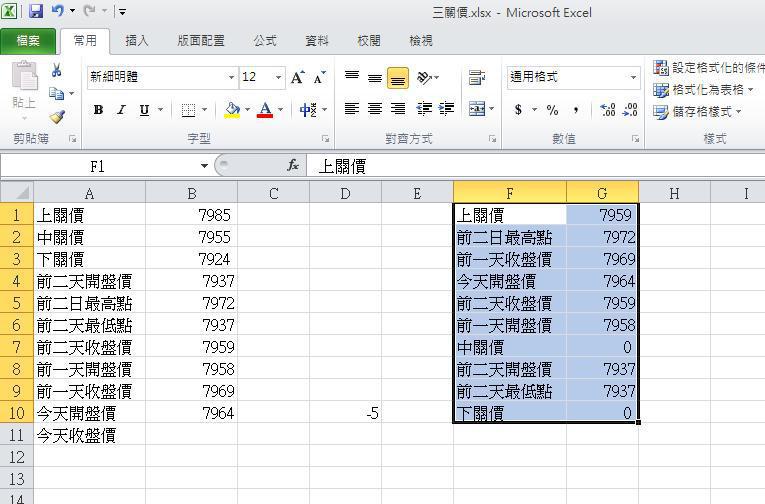This screenshot has height=504, width=765.
Task: Center text horizontally
Action: [x=375, y=109]
